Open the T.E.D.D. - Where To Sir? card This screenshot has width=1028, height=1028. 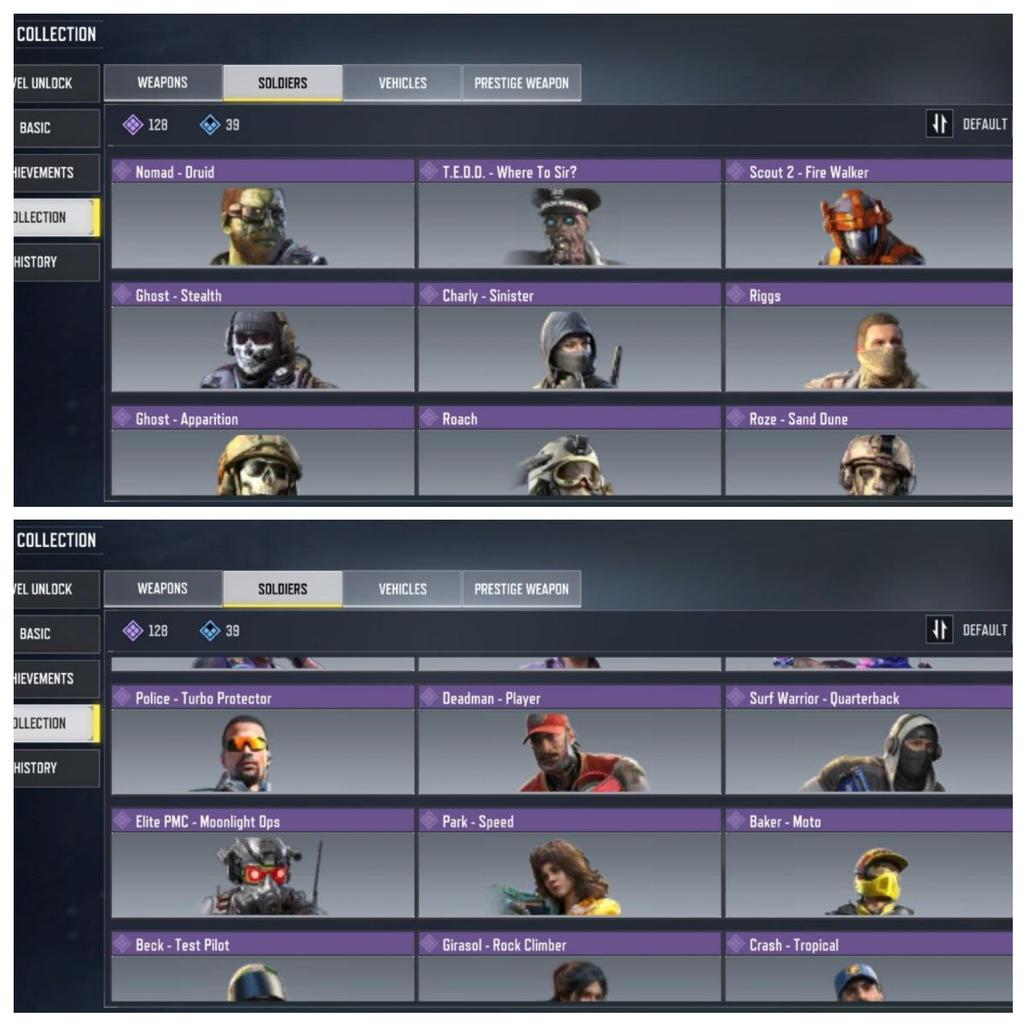coord(569,214)
